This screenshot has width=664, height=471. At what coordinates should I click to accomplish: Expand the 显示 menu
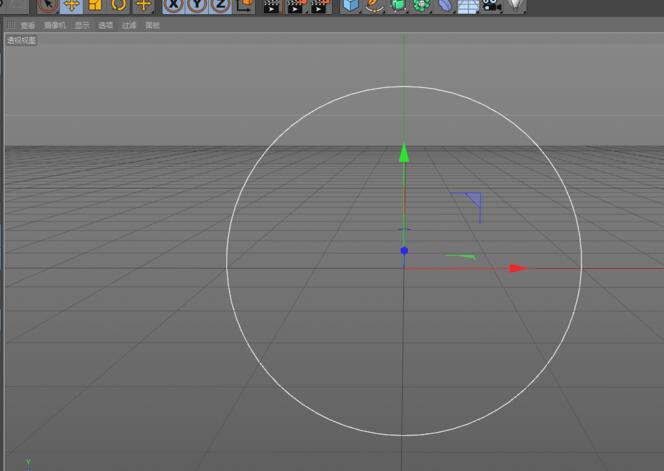[x=81, y=25]
